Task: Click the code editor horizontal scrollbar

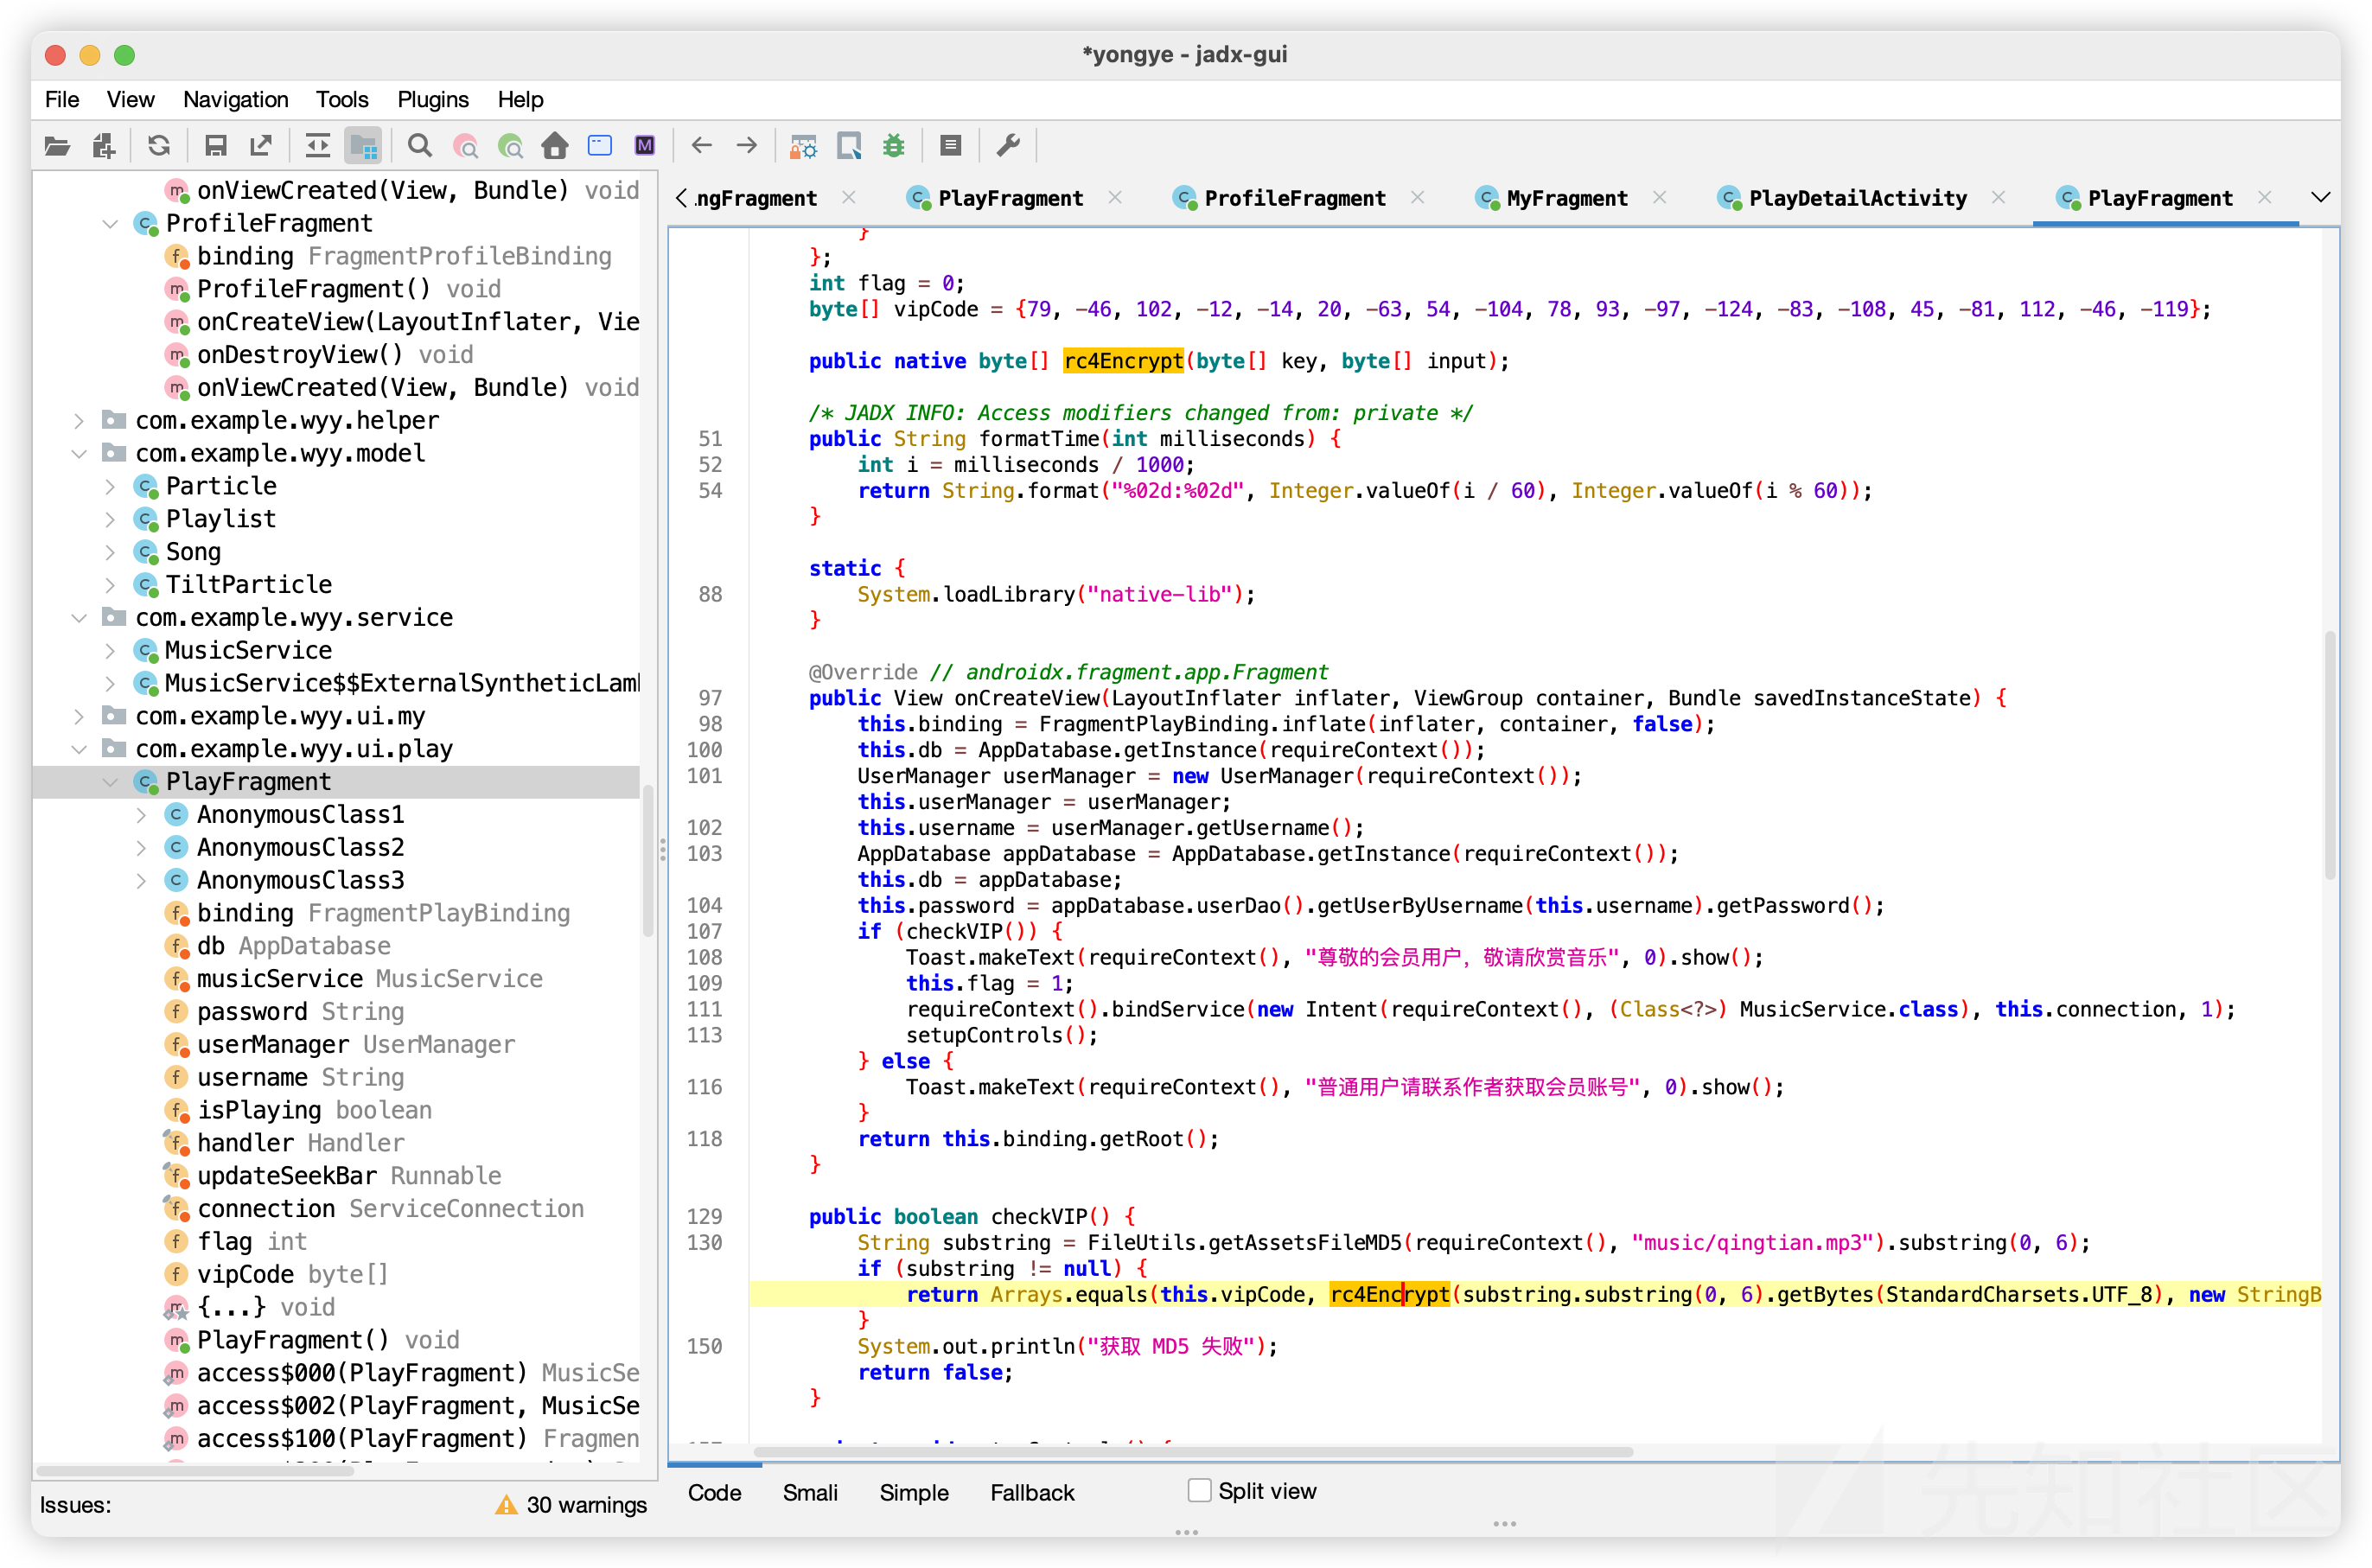Action: tap(1193, 1452)
